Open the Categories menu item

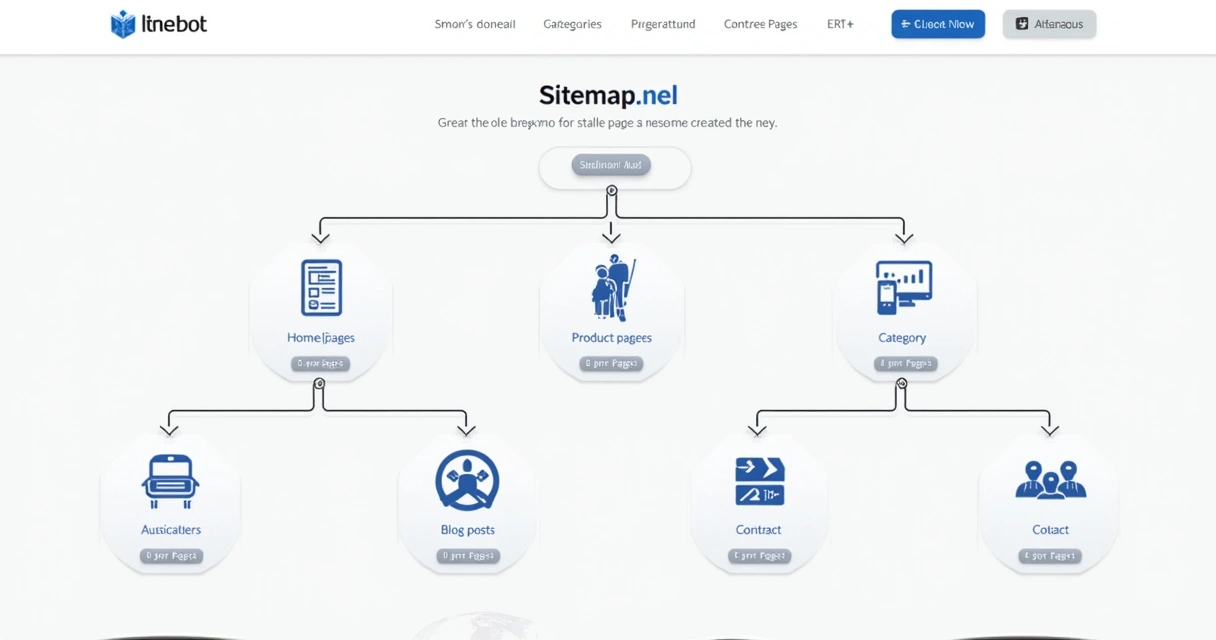tap(572, 24)
